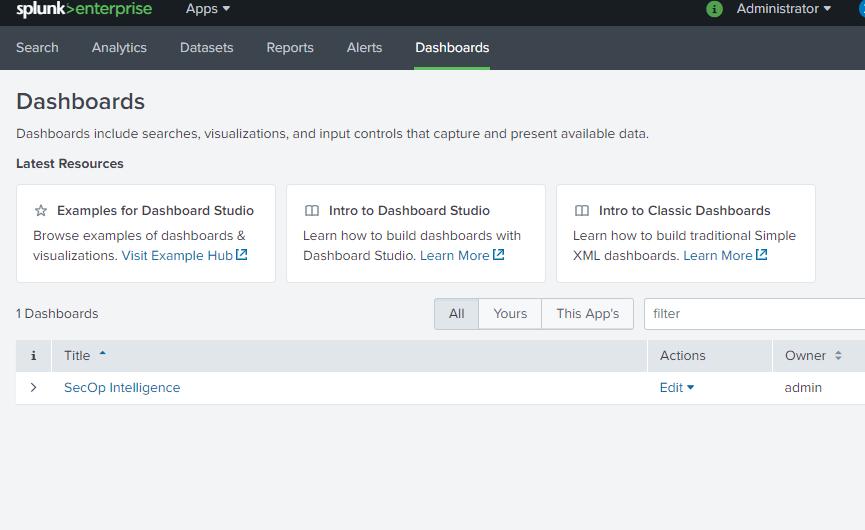Open the Apps dropdown menu
The width and height of the screenshot is (865, 530).
pyautogui.click(x=208, y=9)
